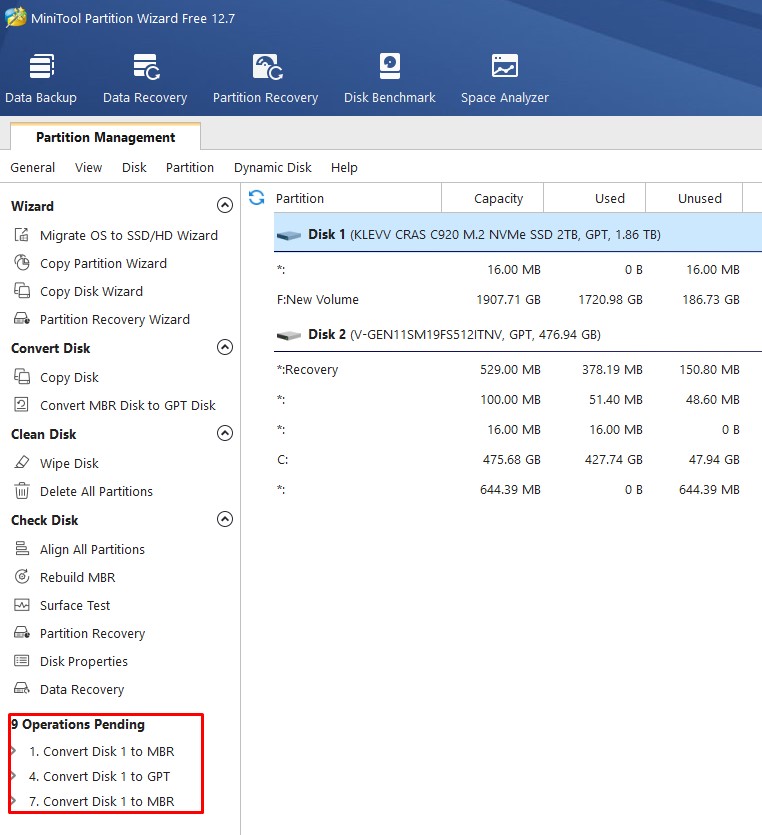Select the 100.00 MB partition row
Viewport: 762px width, 835px height.
[518, 399]
